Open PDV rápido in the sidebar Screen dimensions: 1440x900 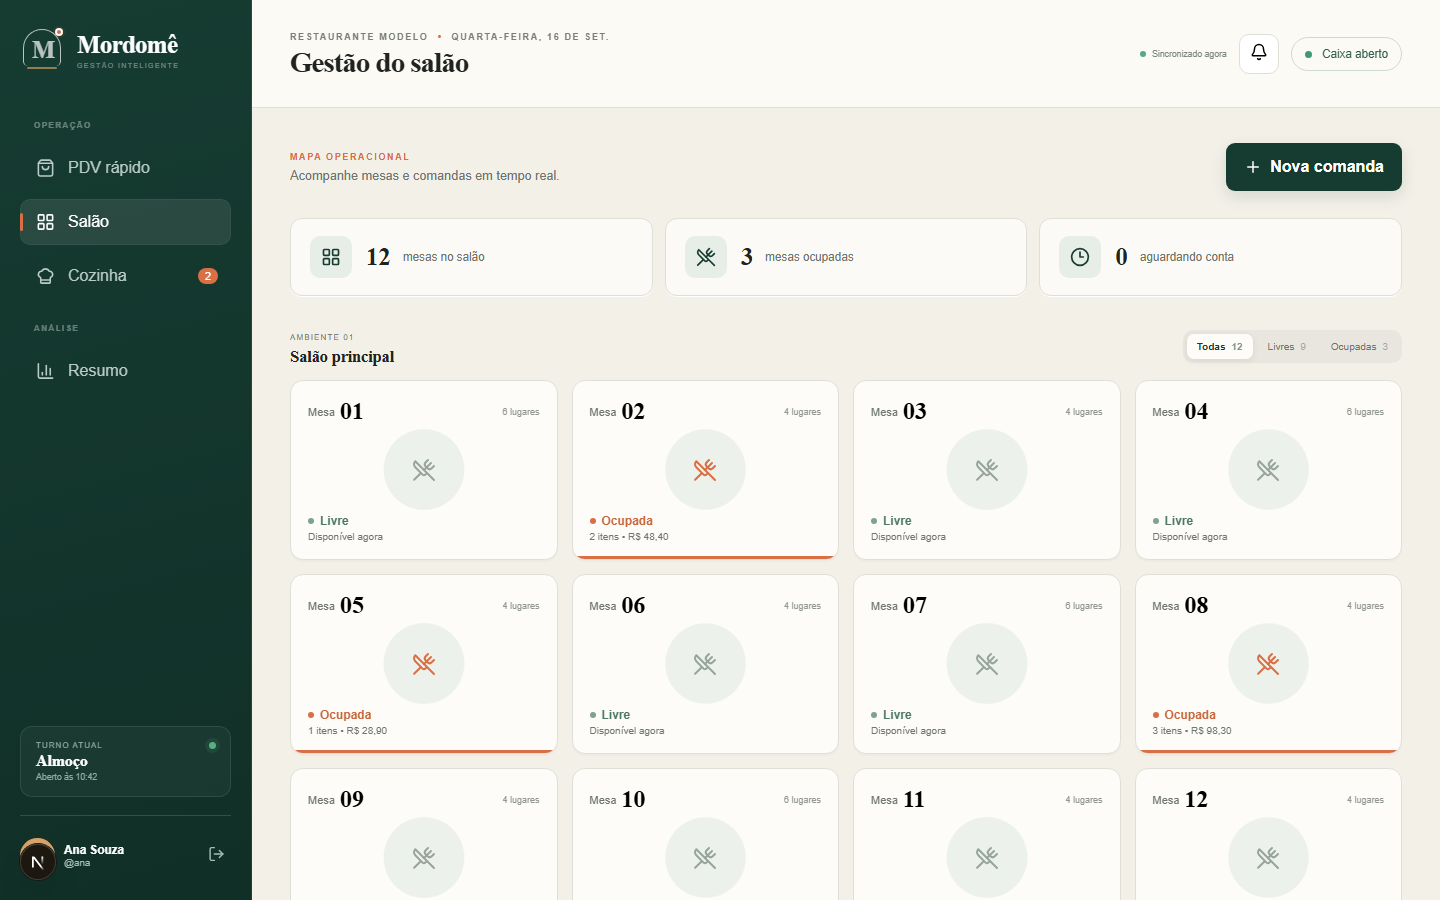(125, 168)
